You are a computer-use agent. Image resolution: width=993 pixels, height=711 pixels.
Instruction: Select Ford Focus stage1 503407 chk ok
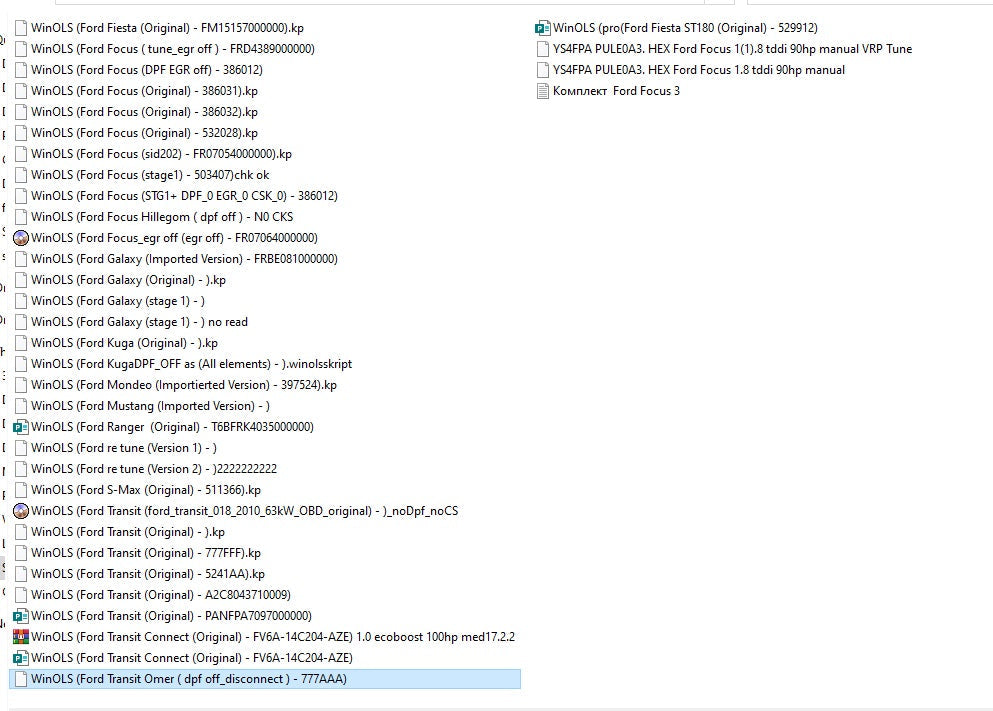click(150, 175)
